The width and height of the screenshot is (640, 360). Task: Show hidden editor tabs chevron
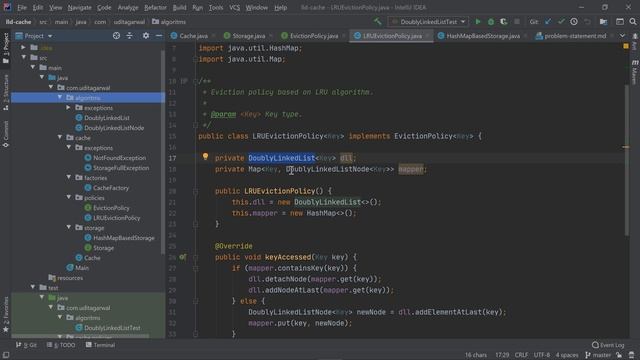[622, 36]
